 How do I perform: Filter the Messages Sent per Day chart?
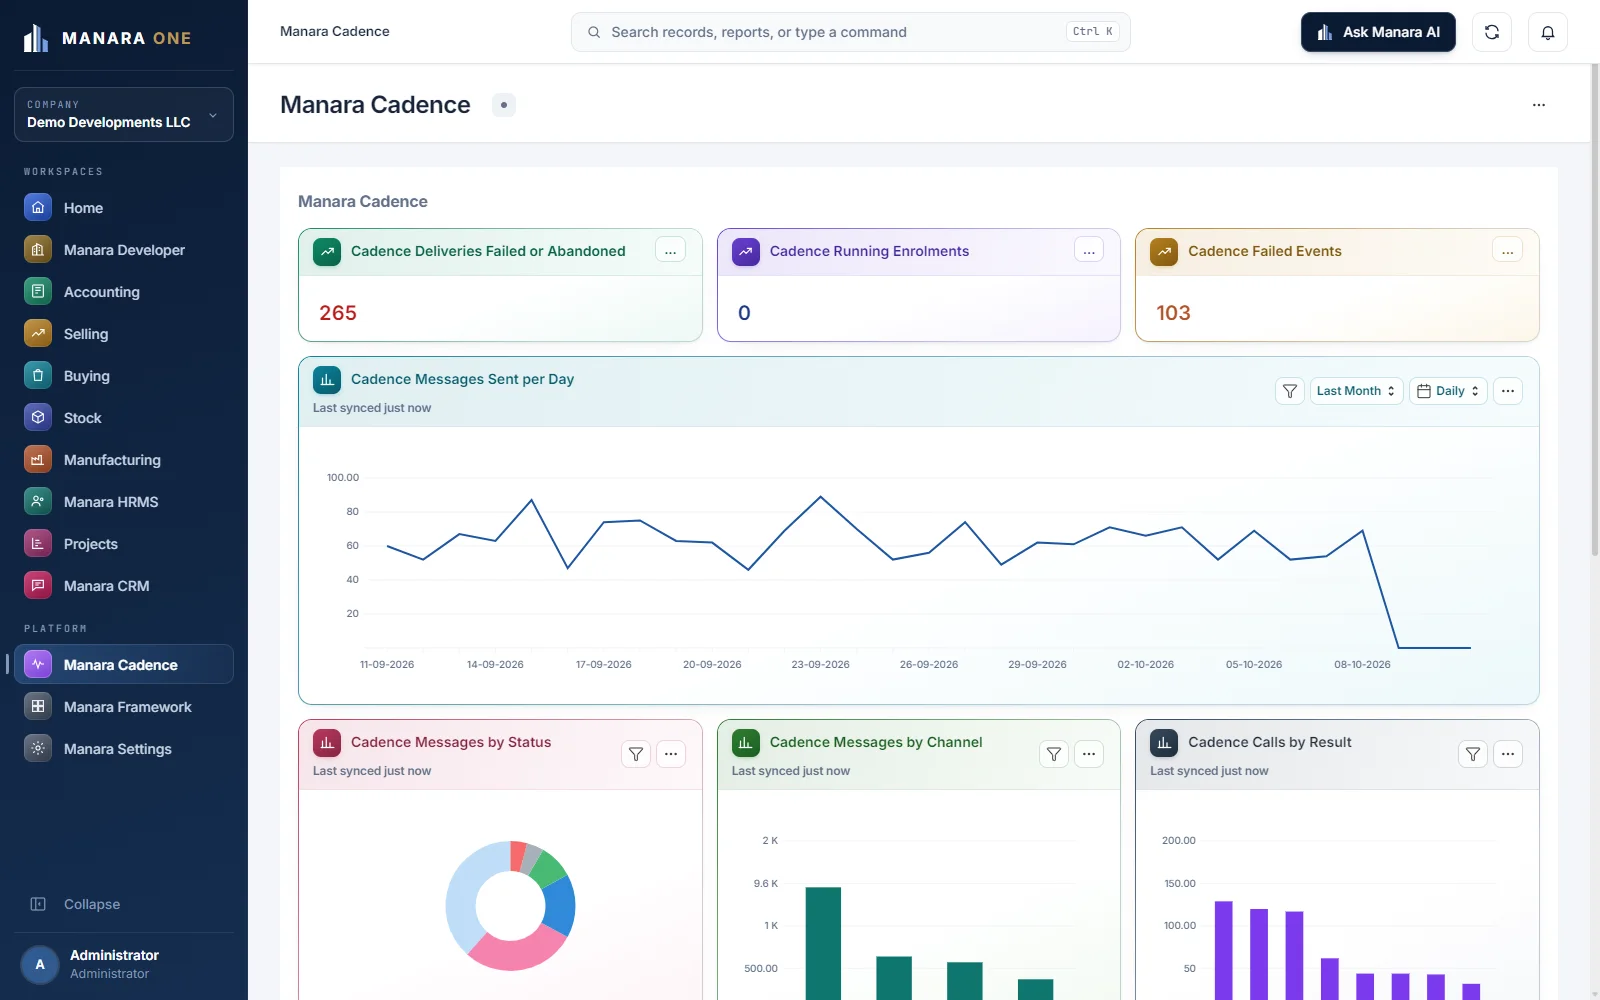pyautogui.click(x=1290, y=391)
